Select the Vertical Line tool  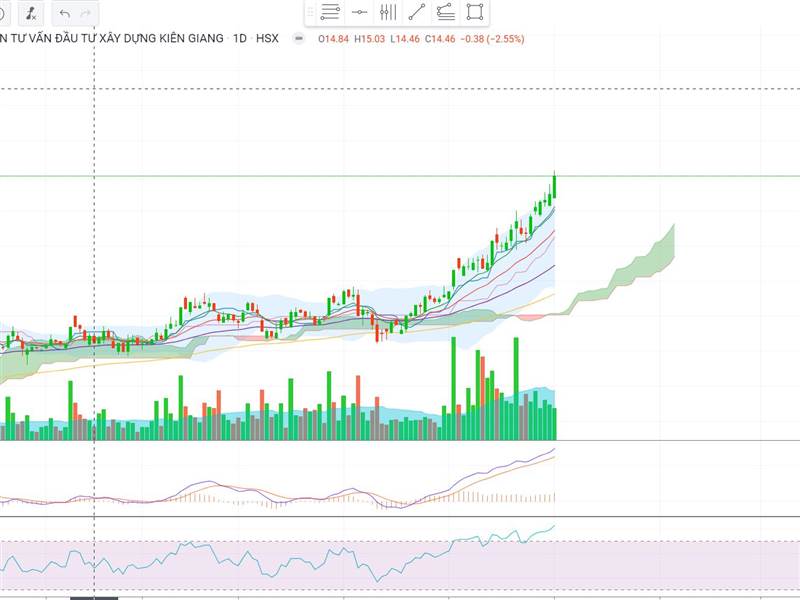click(390, 12)
